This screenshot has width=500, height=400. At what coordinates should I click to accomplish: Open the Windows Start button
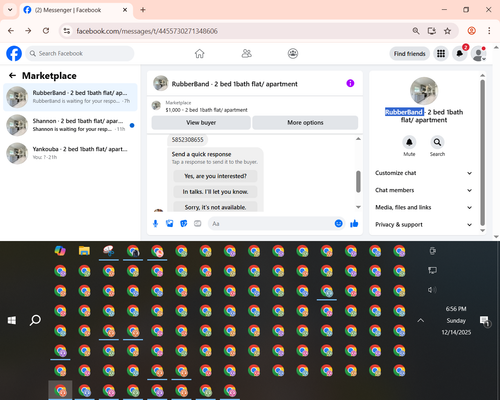[x=12, y=321]
